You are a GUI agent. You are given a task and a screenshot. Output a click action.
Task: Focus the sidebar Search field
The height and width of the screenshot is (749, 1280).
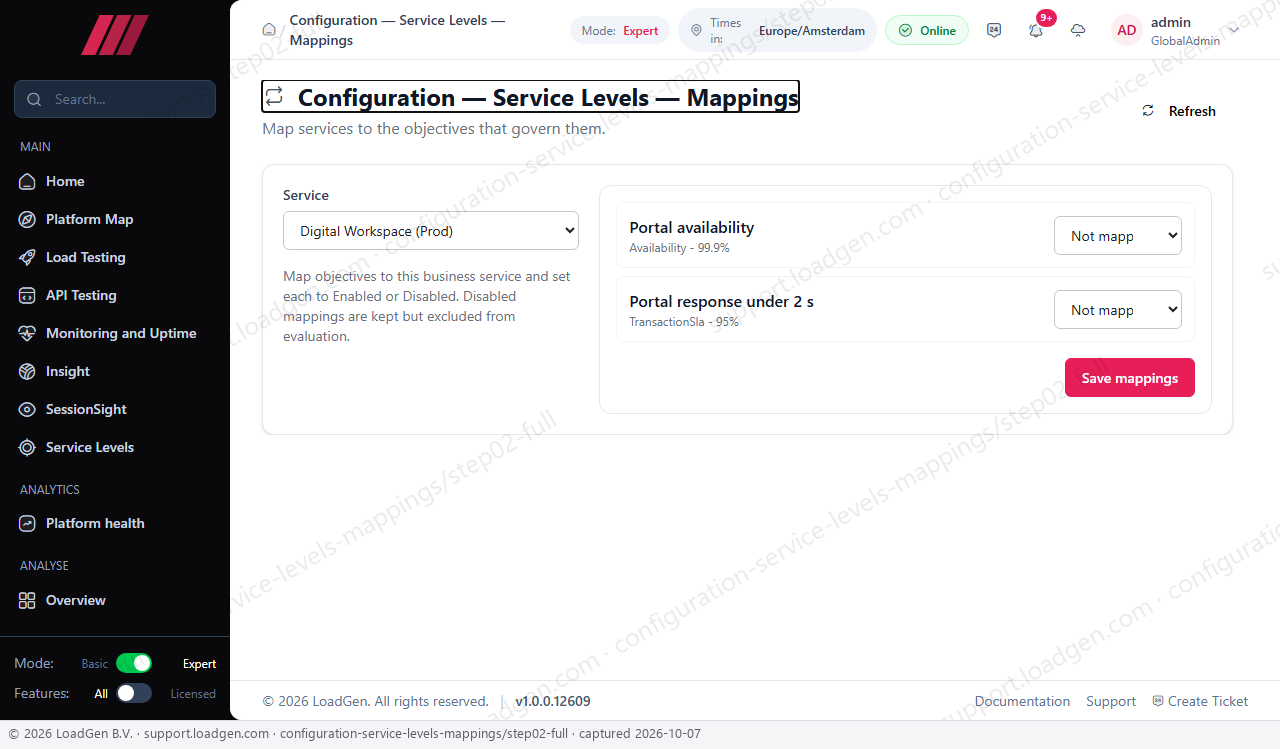pos(115,99)
